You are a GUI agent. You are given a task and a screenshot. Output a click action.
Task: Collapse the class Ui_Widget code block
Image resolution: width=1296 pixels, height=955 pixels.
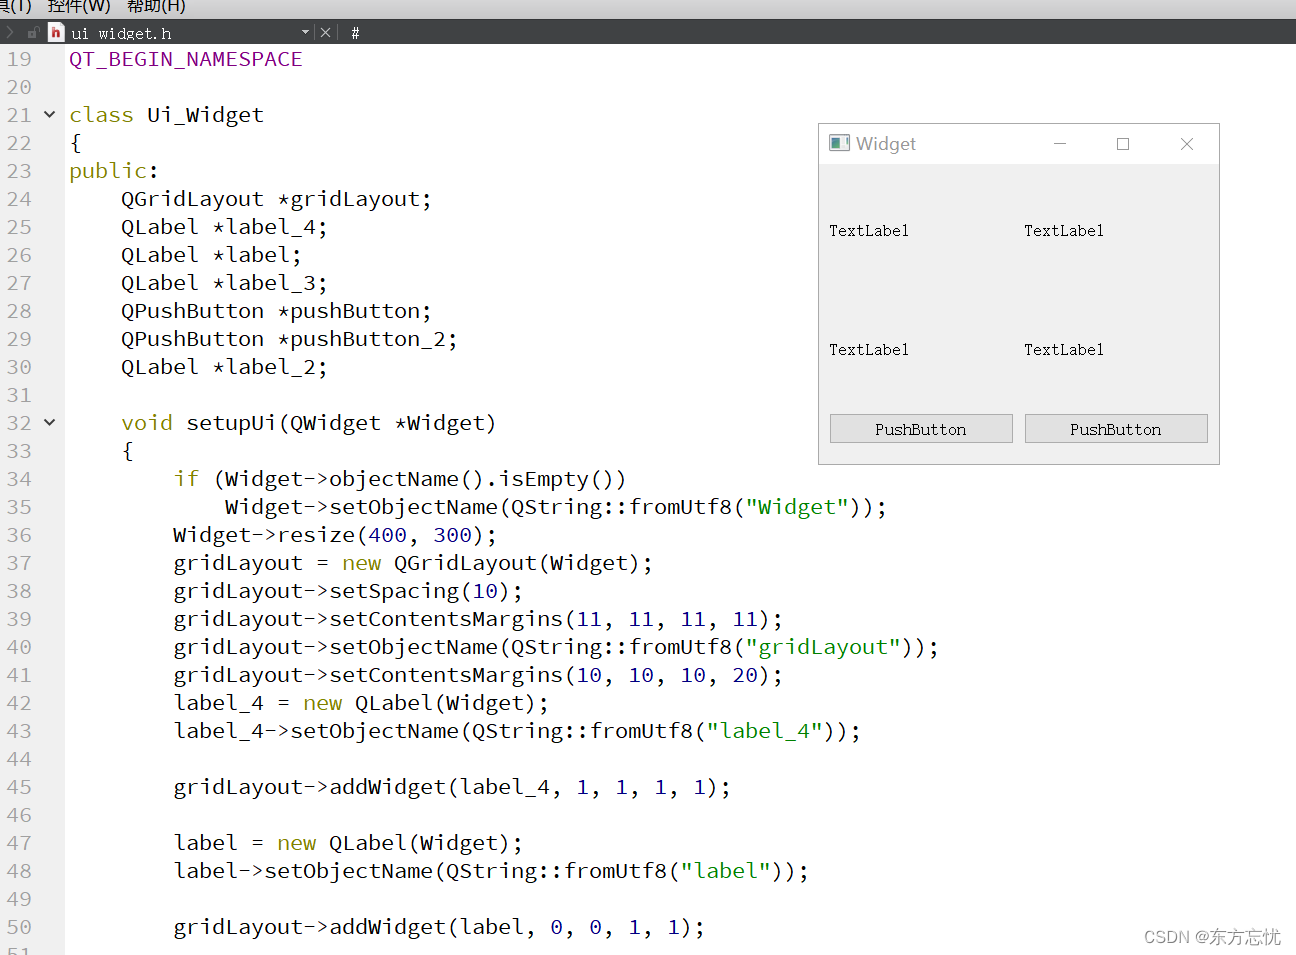49,115
